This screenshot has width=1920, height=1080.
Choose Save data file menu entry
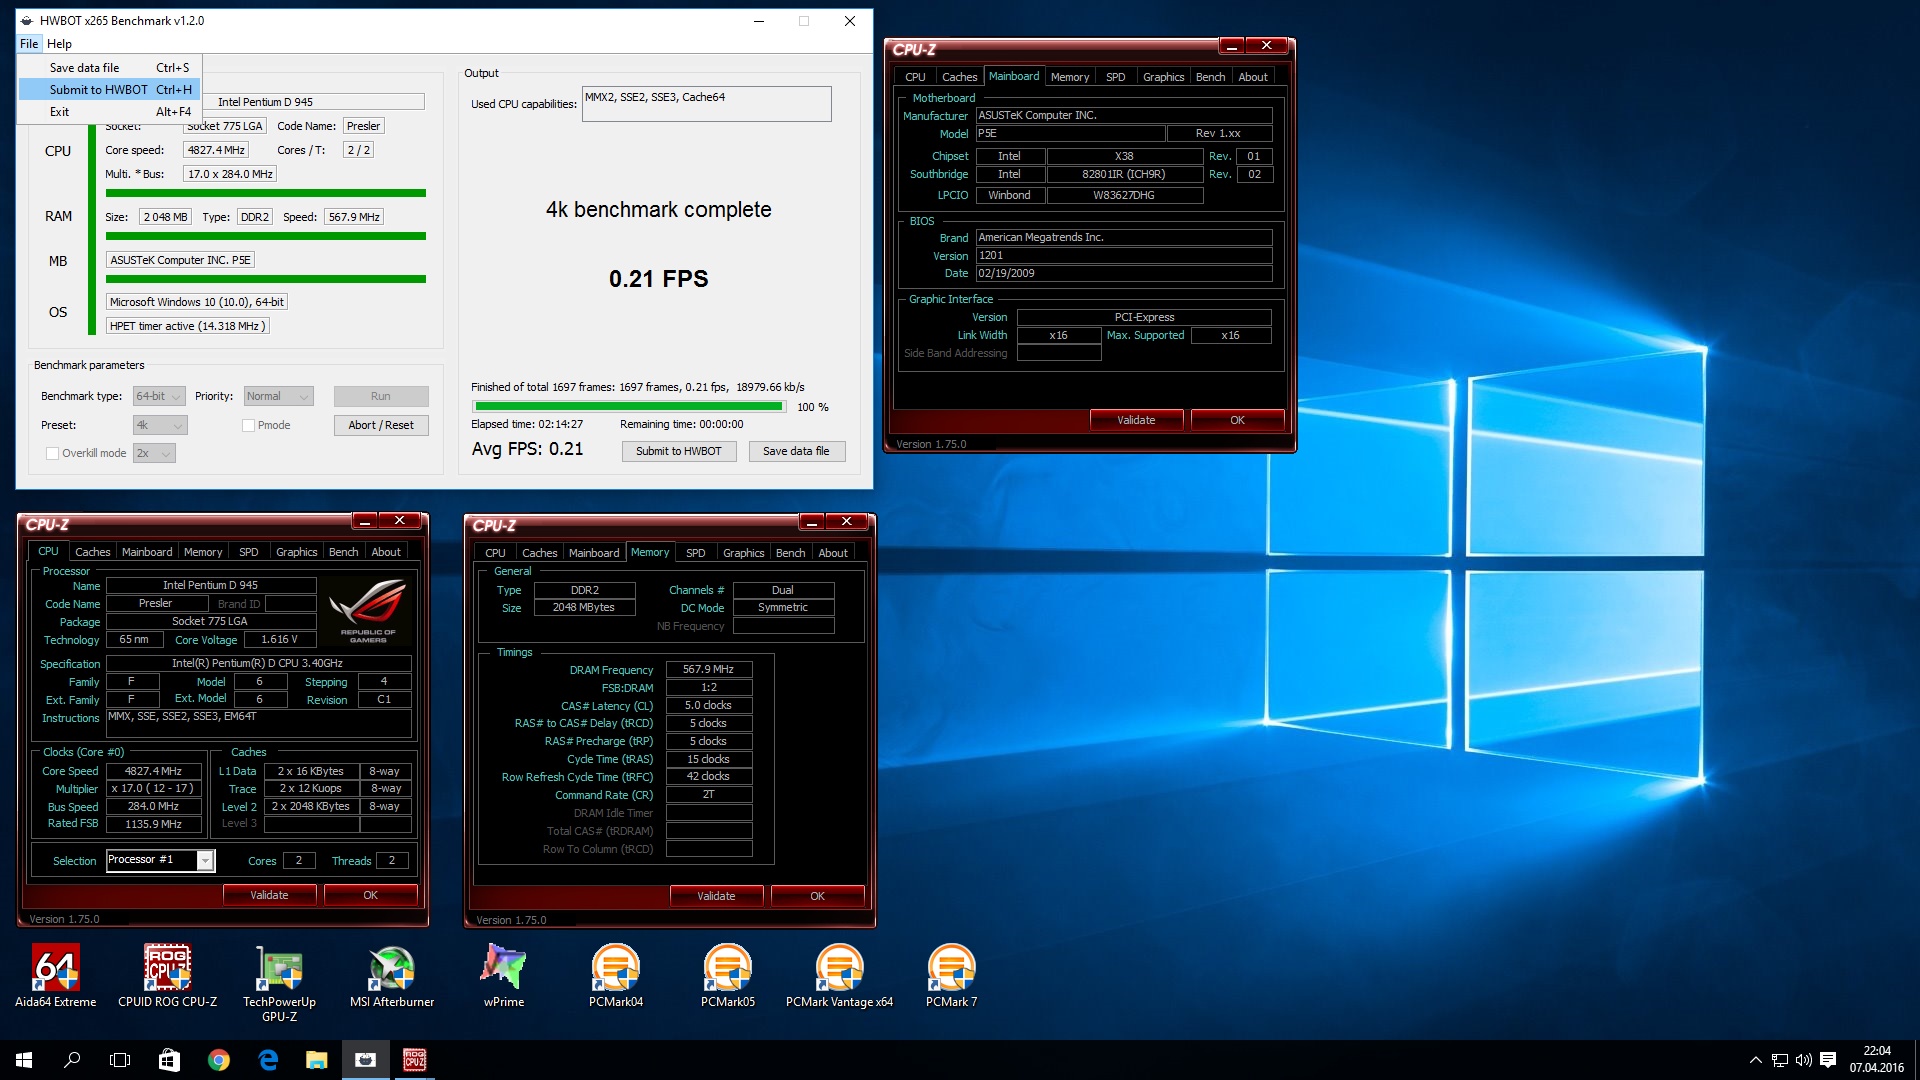(110, 68)
